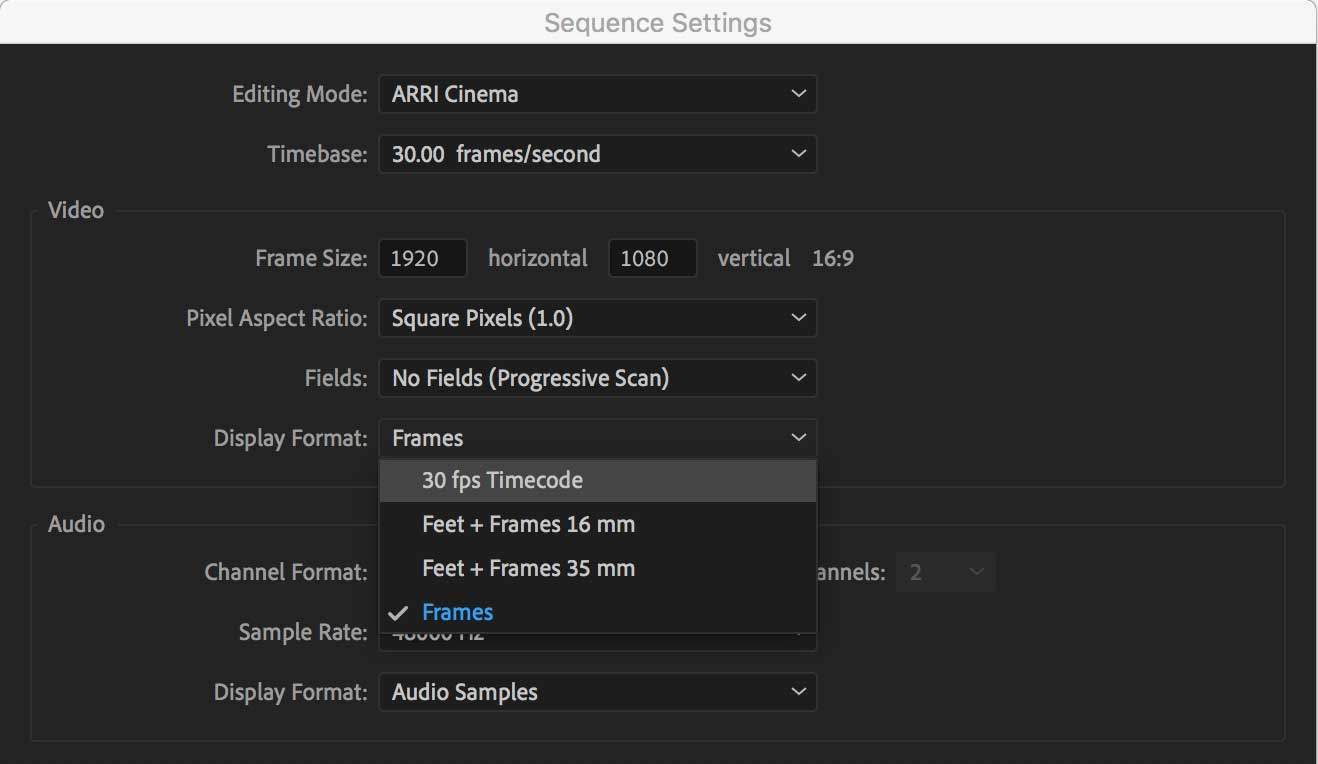Click the vertical frame size field showing 1080
1318x764 pixels.
652,258
